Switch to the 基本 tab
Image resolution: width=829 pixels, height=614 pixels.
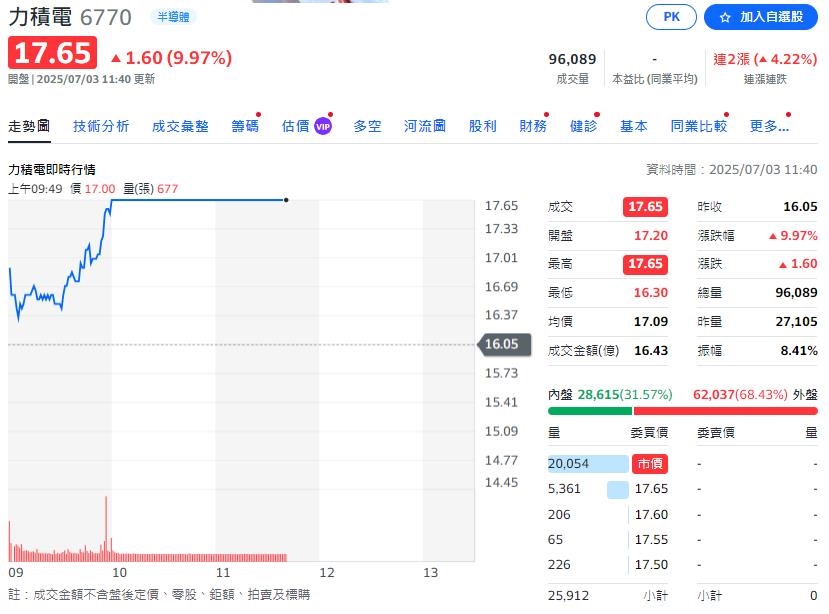634,126
